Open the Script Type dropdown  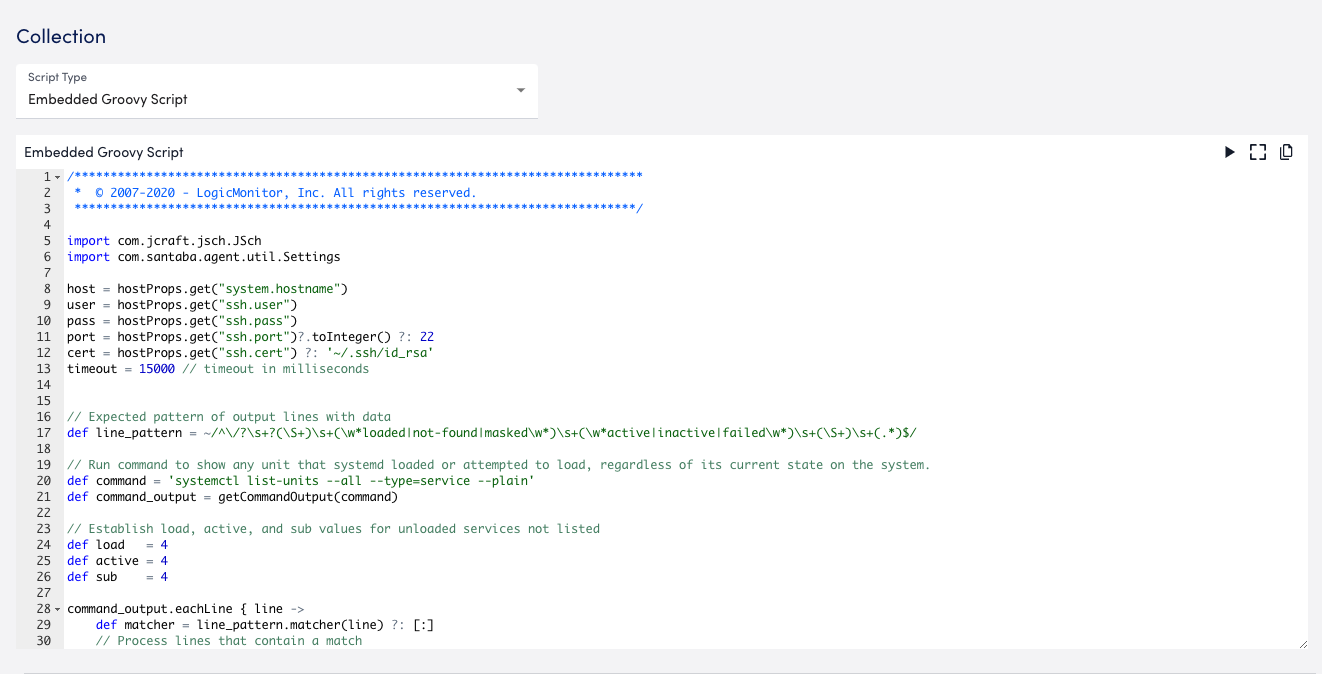click(520, 90)
